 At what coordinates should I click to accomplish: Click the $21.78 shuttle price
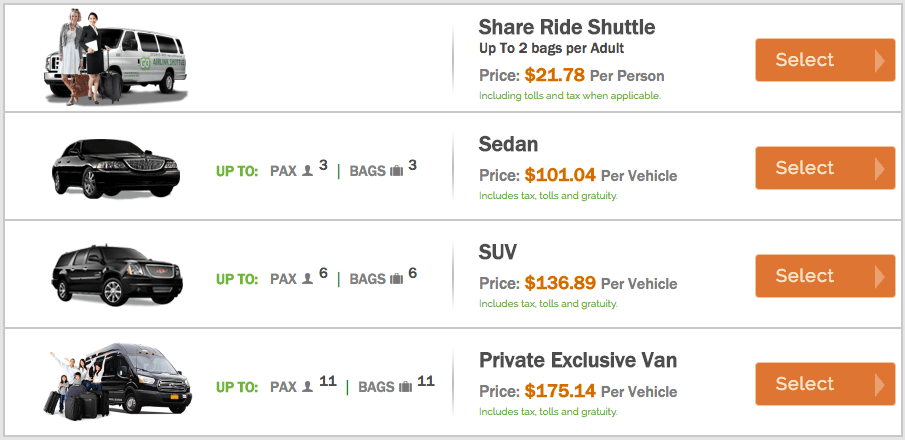(555, 75)
